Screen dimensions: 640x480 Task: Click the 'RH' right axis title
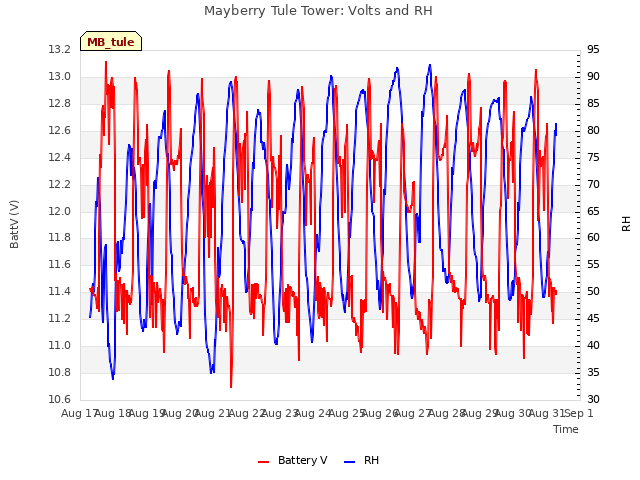(x=626, y=224)
